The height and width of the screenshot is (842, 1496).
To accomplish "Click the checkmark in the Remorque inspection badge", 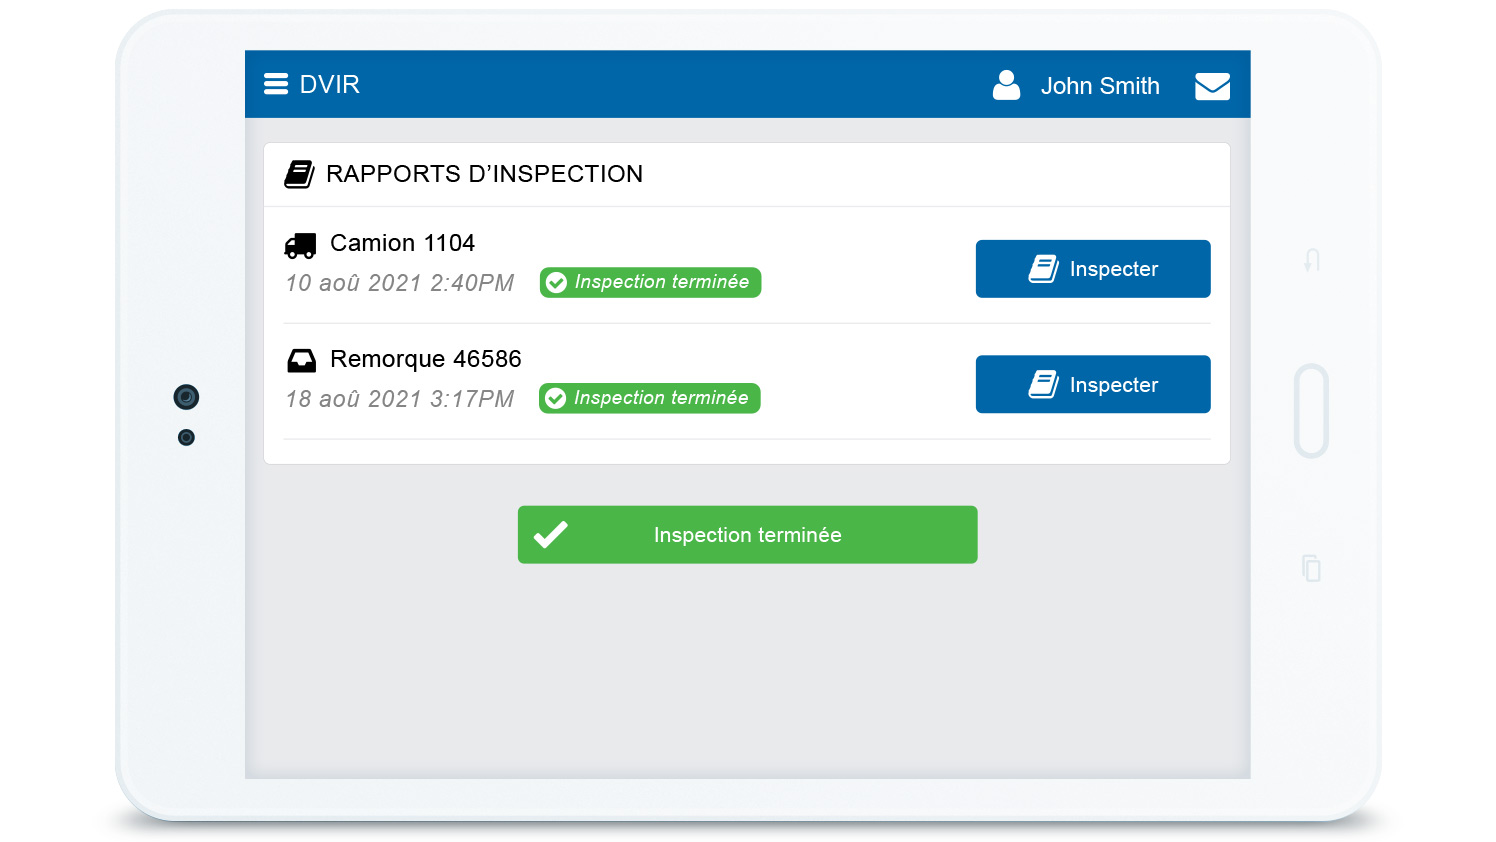I will (x=556, y=399).
